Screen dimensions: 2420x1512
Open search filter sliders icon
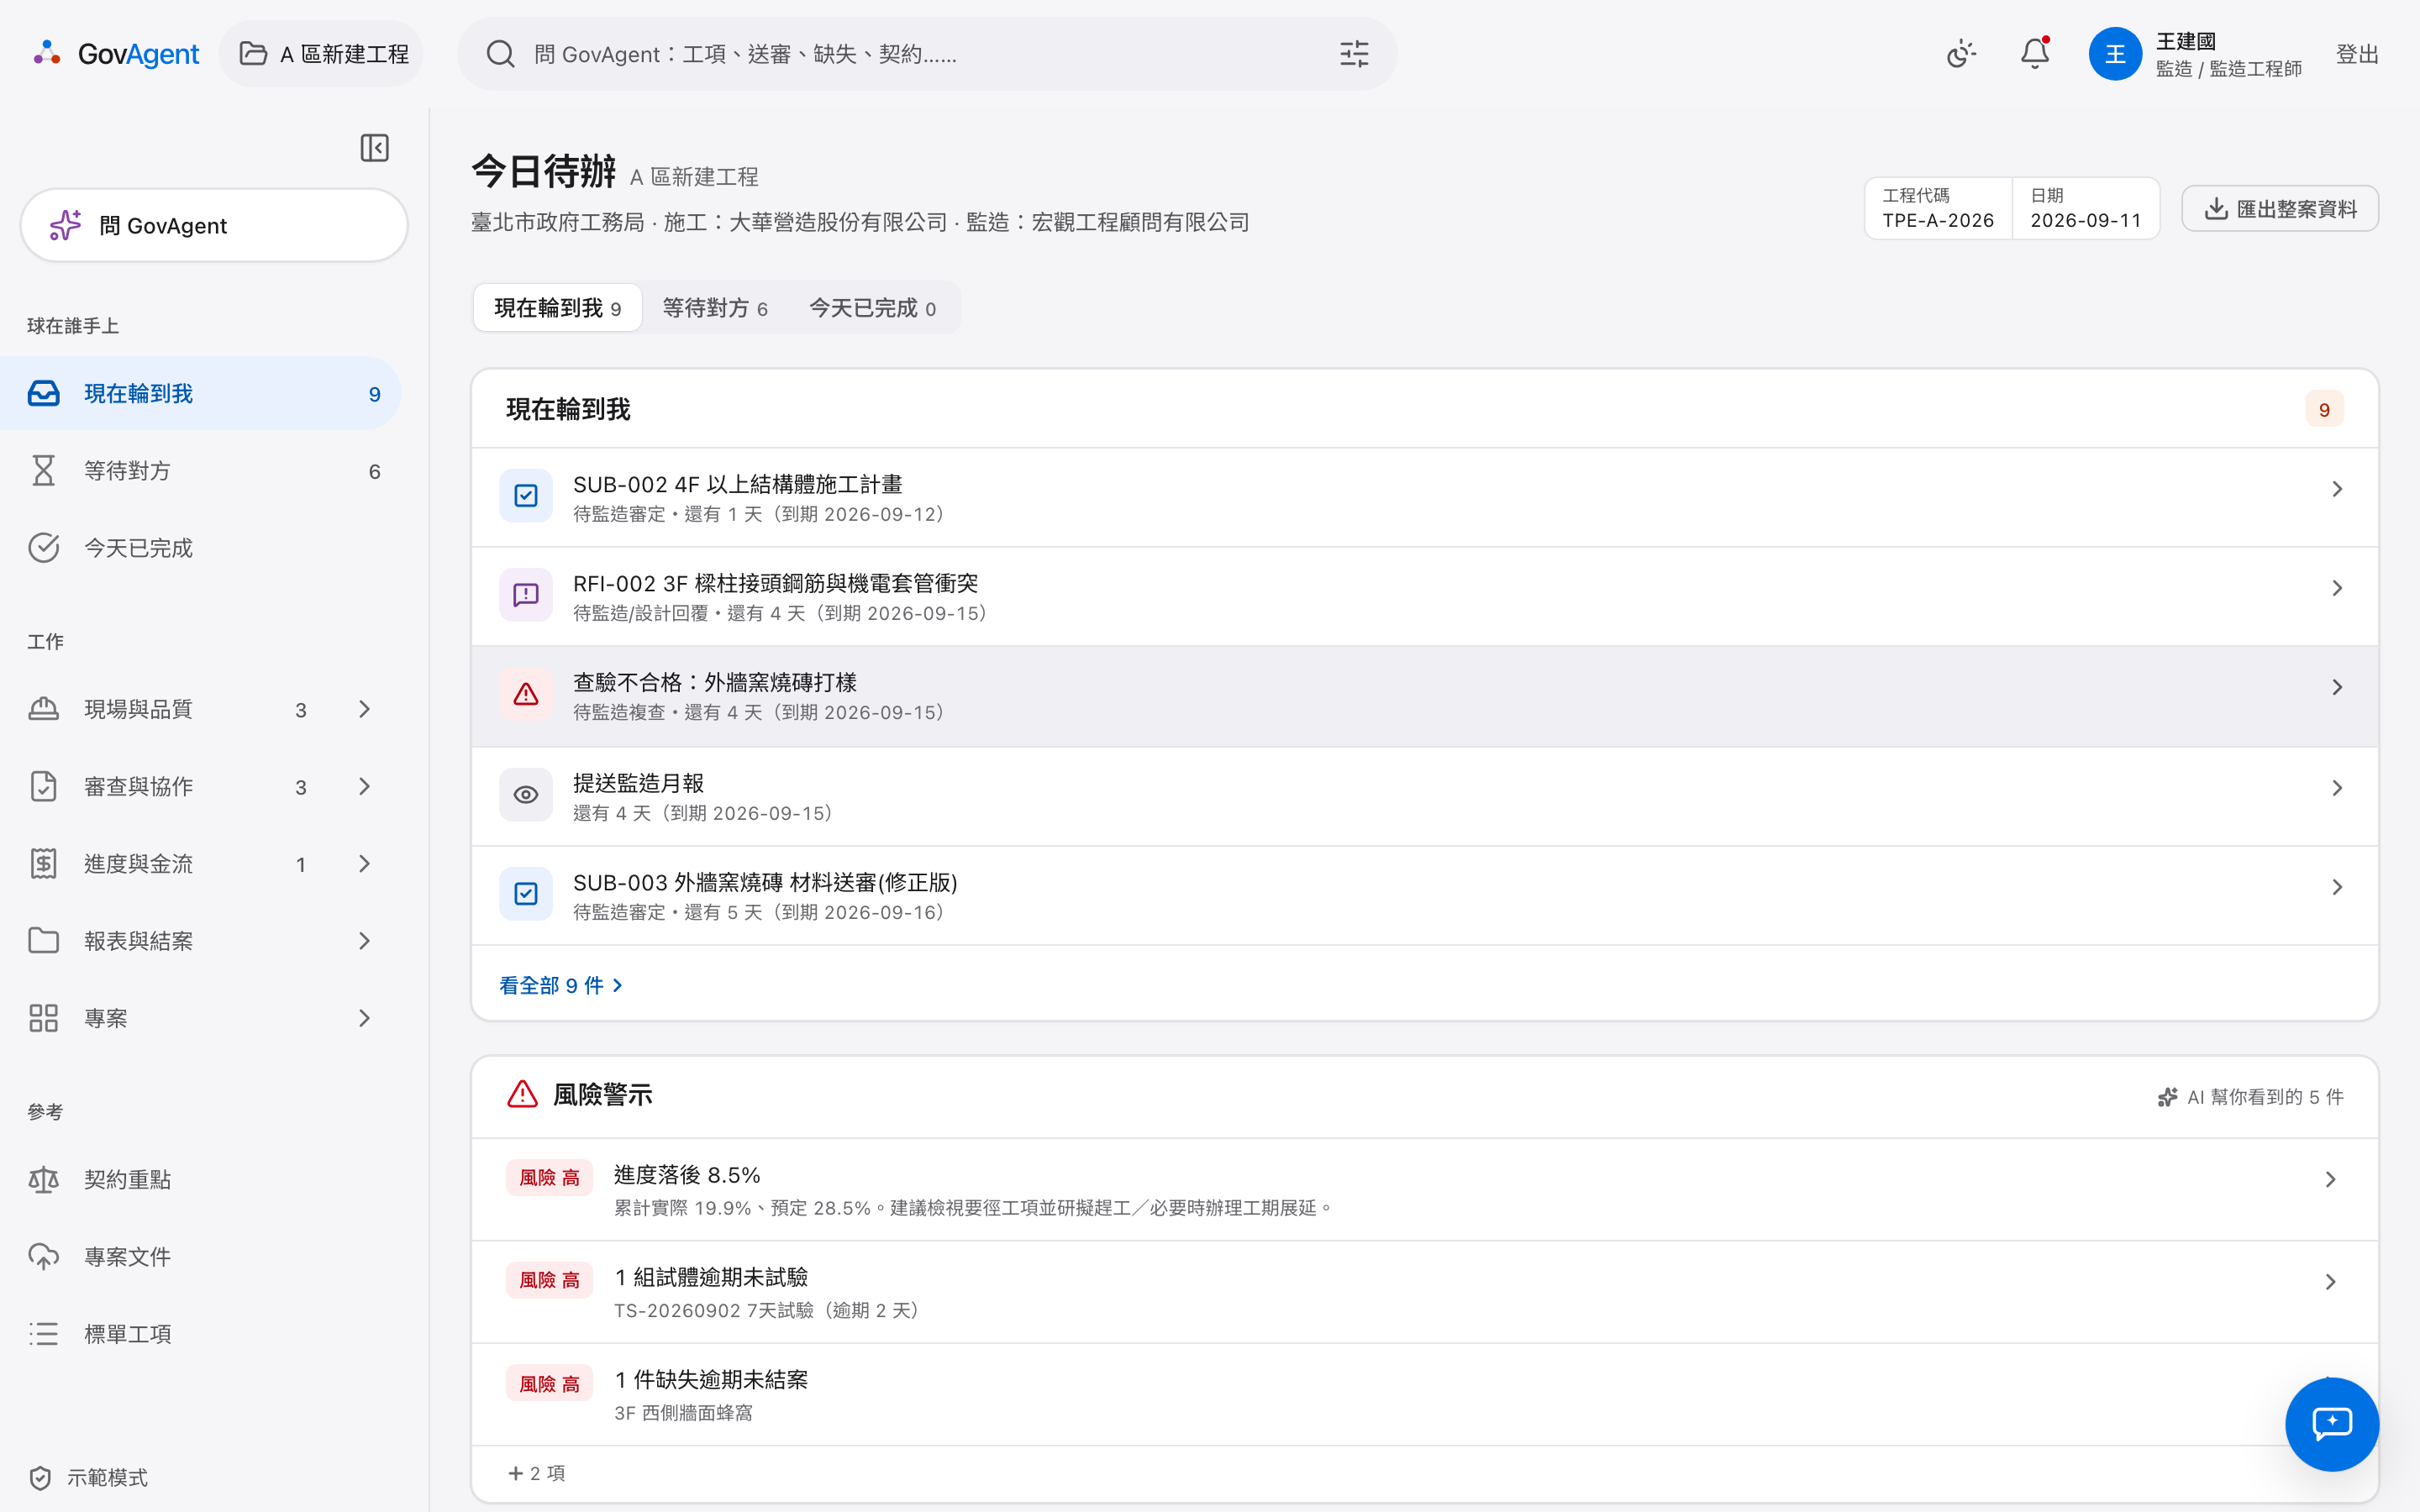[1354, 54]
